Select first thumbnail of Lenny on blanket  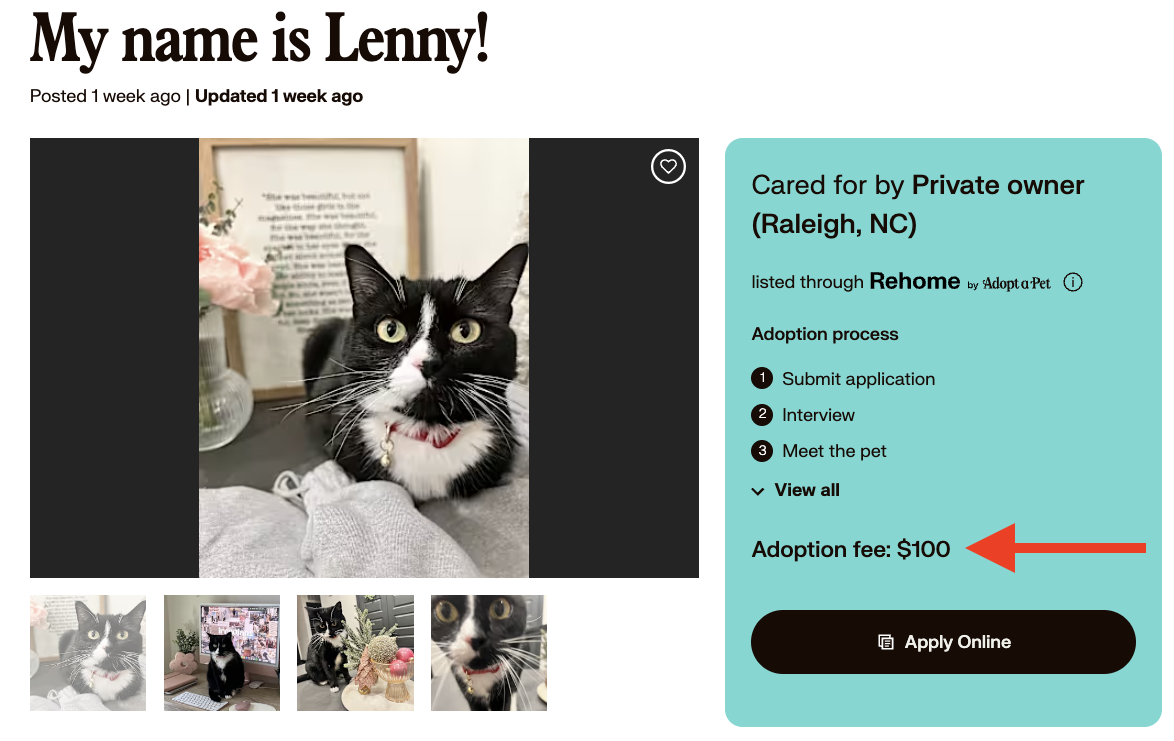(88, 653)
